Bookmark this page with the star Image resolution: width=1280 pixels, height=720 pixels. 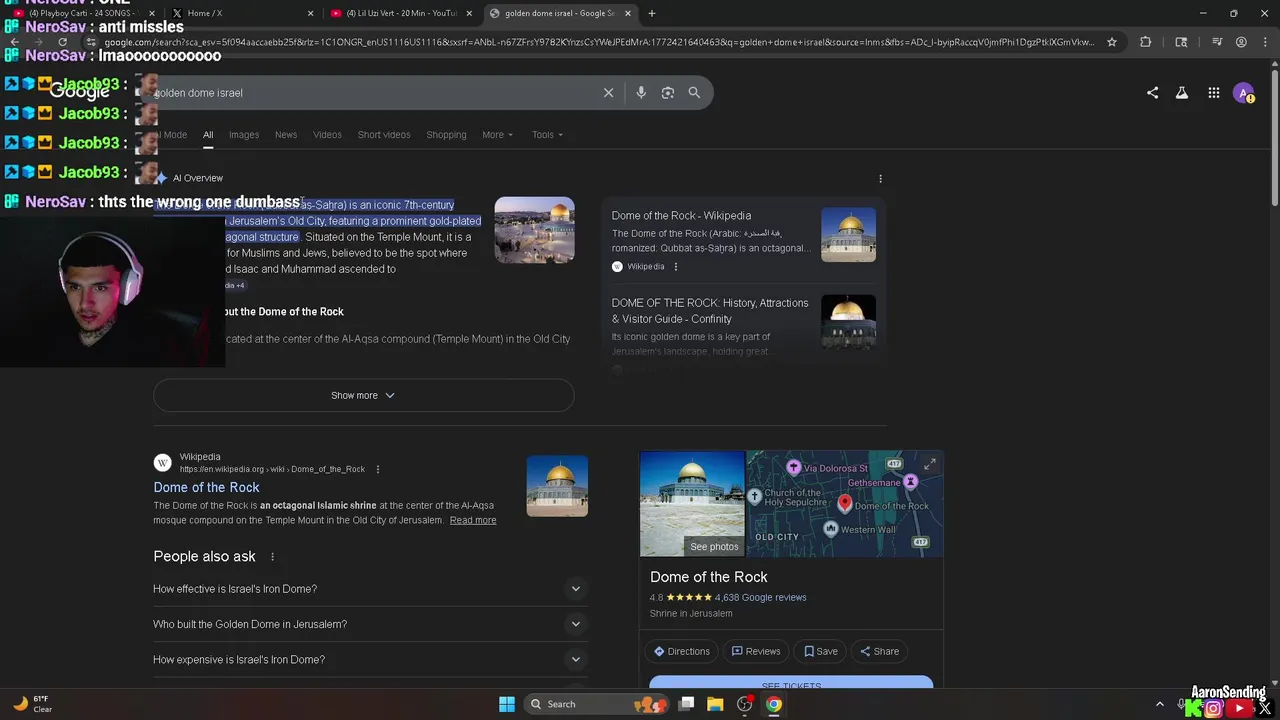tap(1112, 42)
